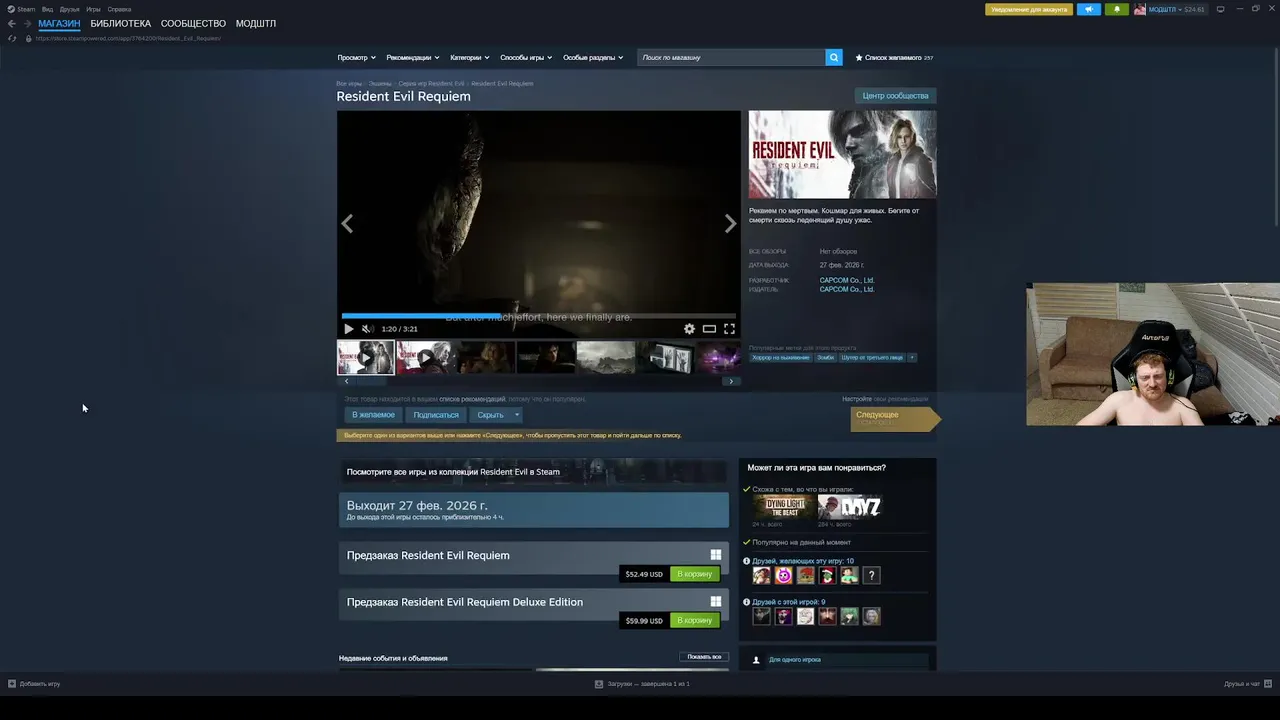The height and width of the screenshot is (720, 1280).
Task: Show next media with right arrow
Action: pyautogui.click(x=730, y=224)
